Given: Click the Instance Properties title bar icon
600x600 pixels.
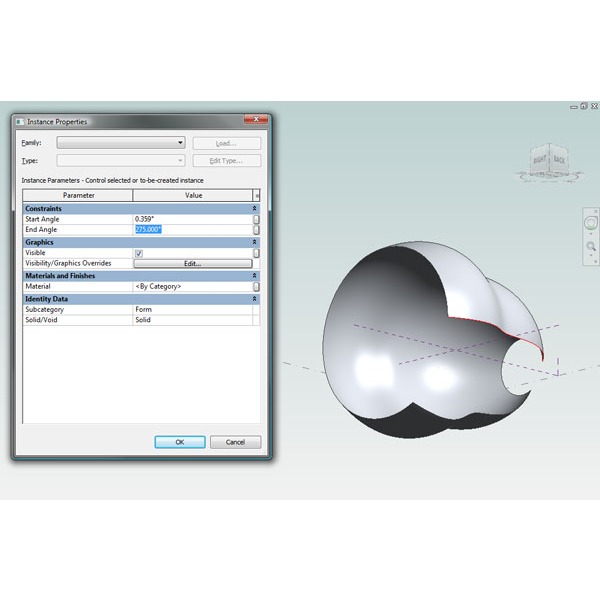Looking at the screenshot, I should (20, 122).
